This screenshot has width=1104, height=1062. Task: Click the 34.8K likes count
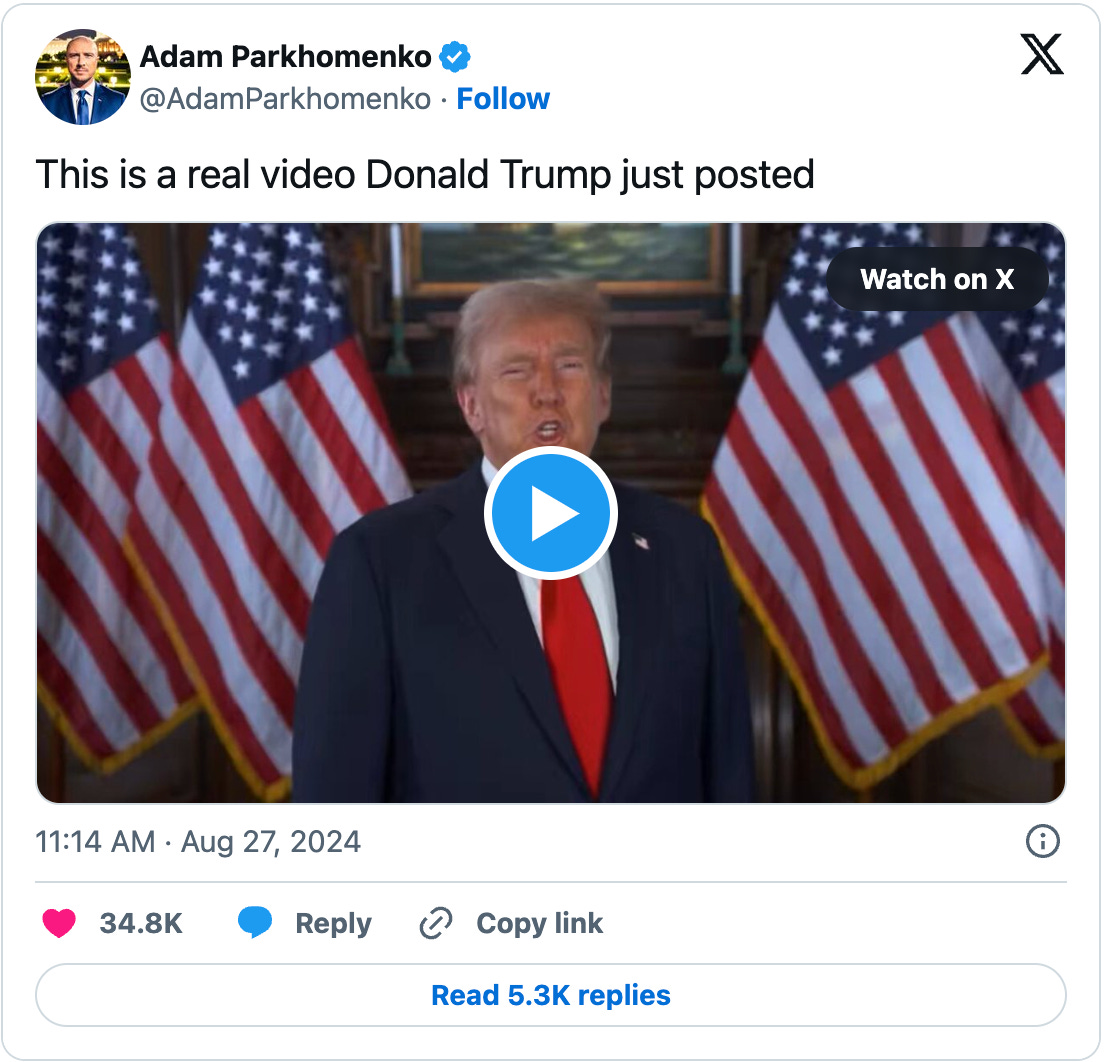(141, 923)
